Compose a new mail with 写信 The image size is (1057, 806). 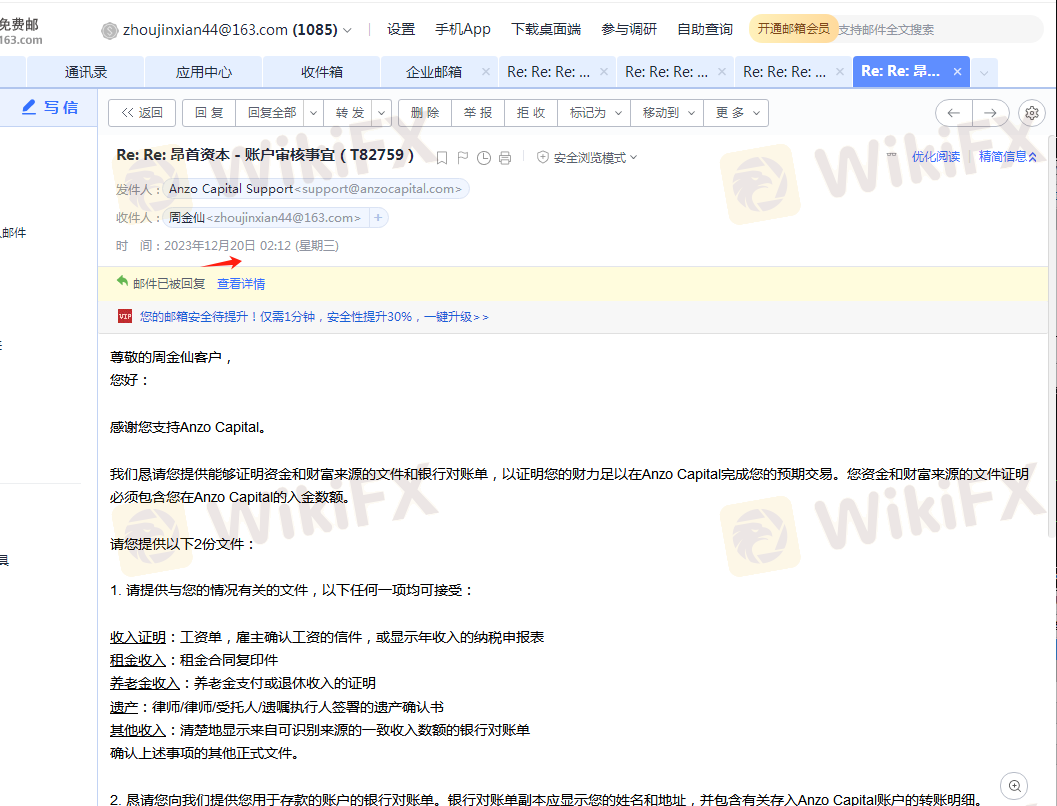pyautogui.click(x=49, y=107)
